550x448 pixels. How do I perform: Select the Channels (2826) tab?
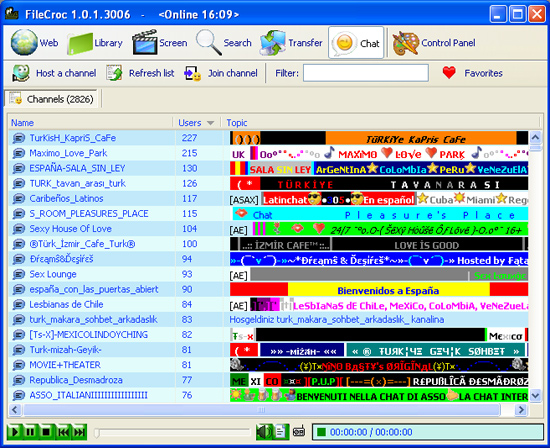[51, 99]
